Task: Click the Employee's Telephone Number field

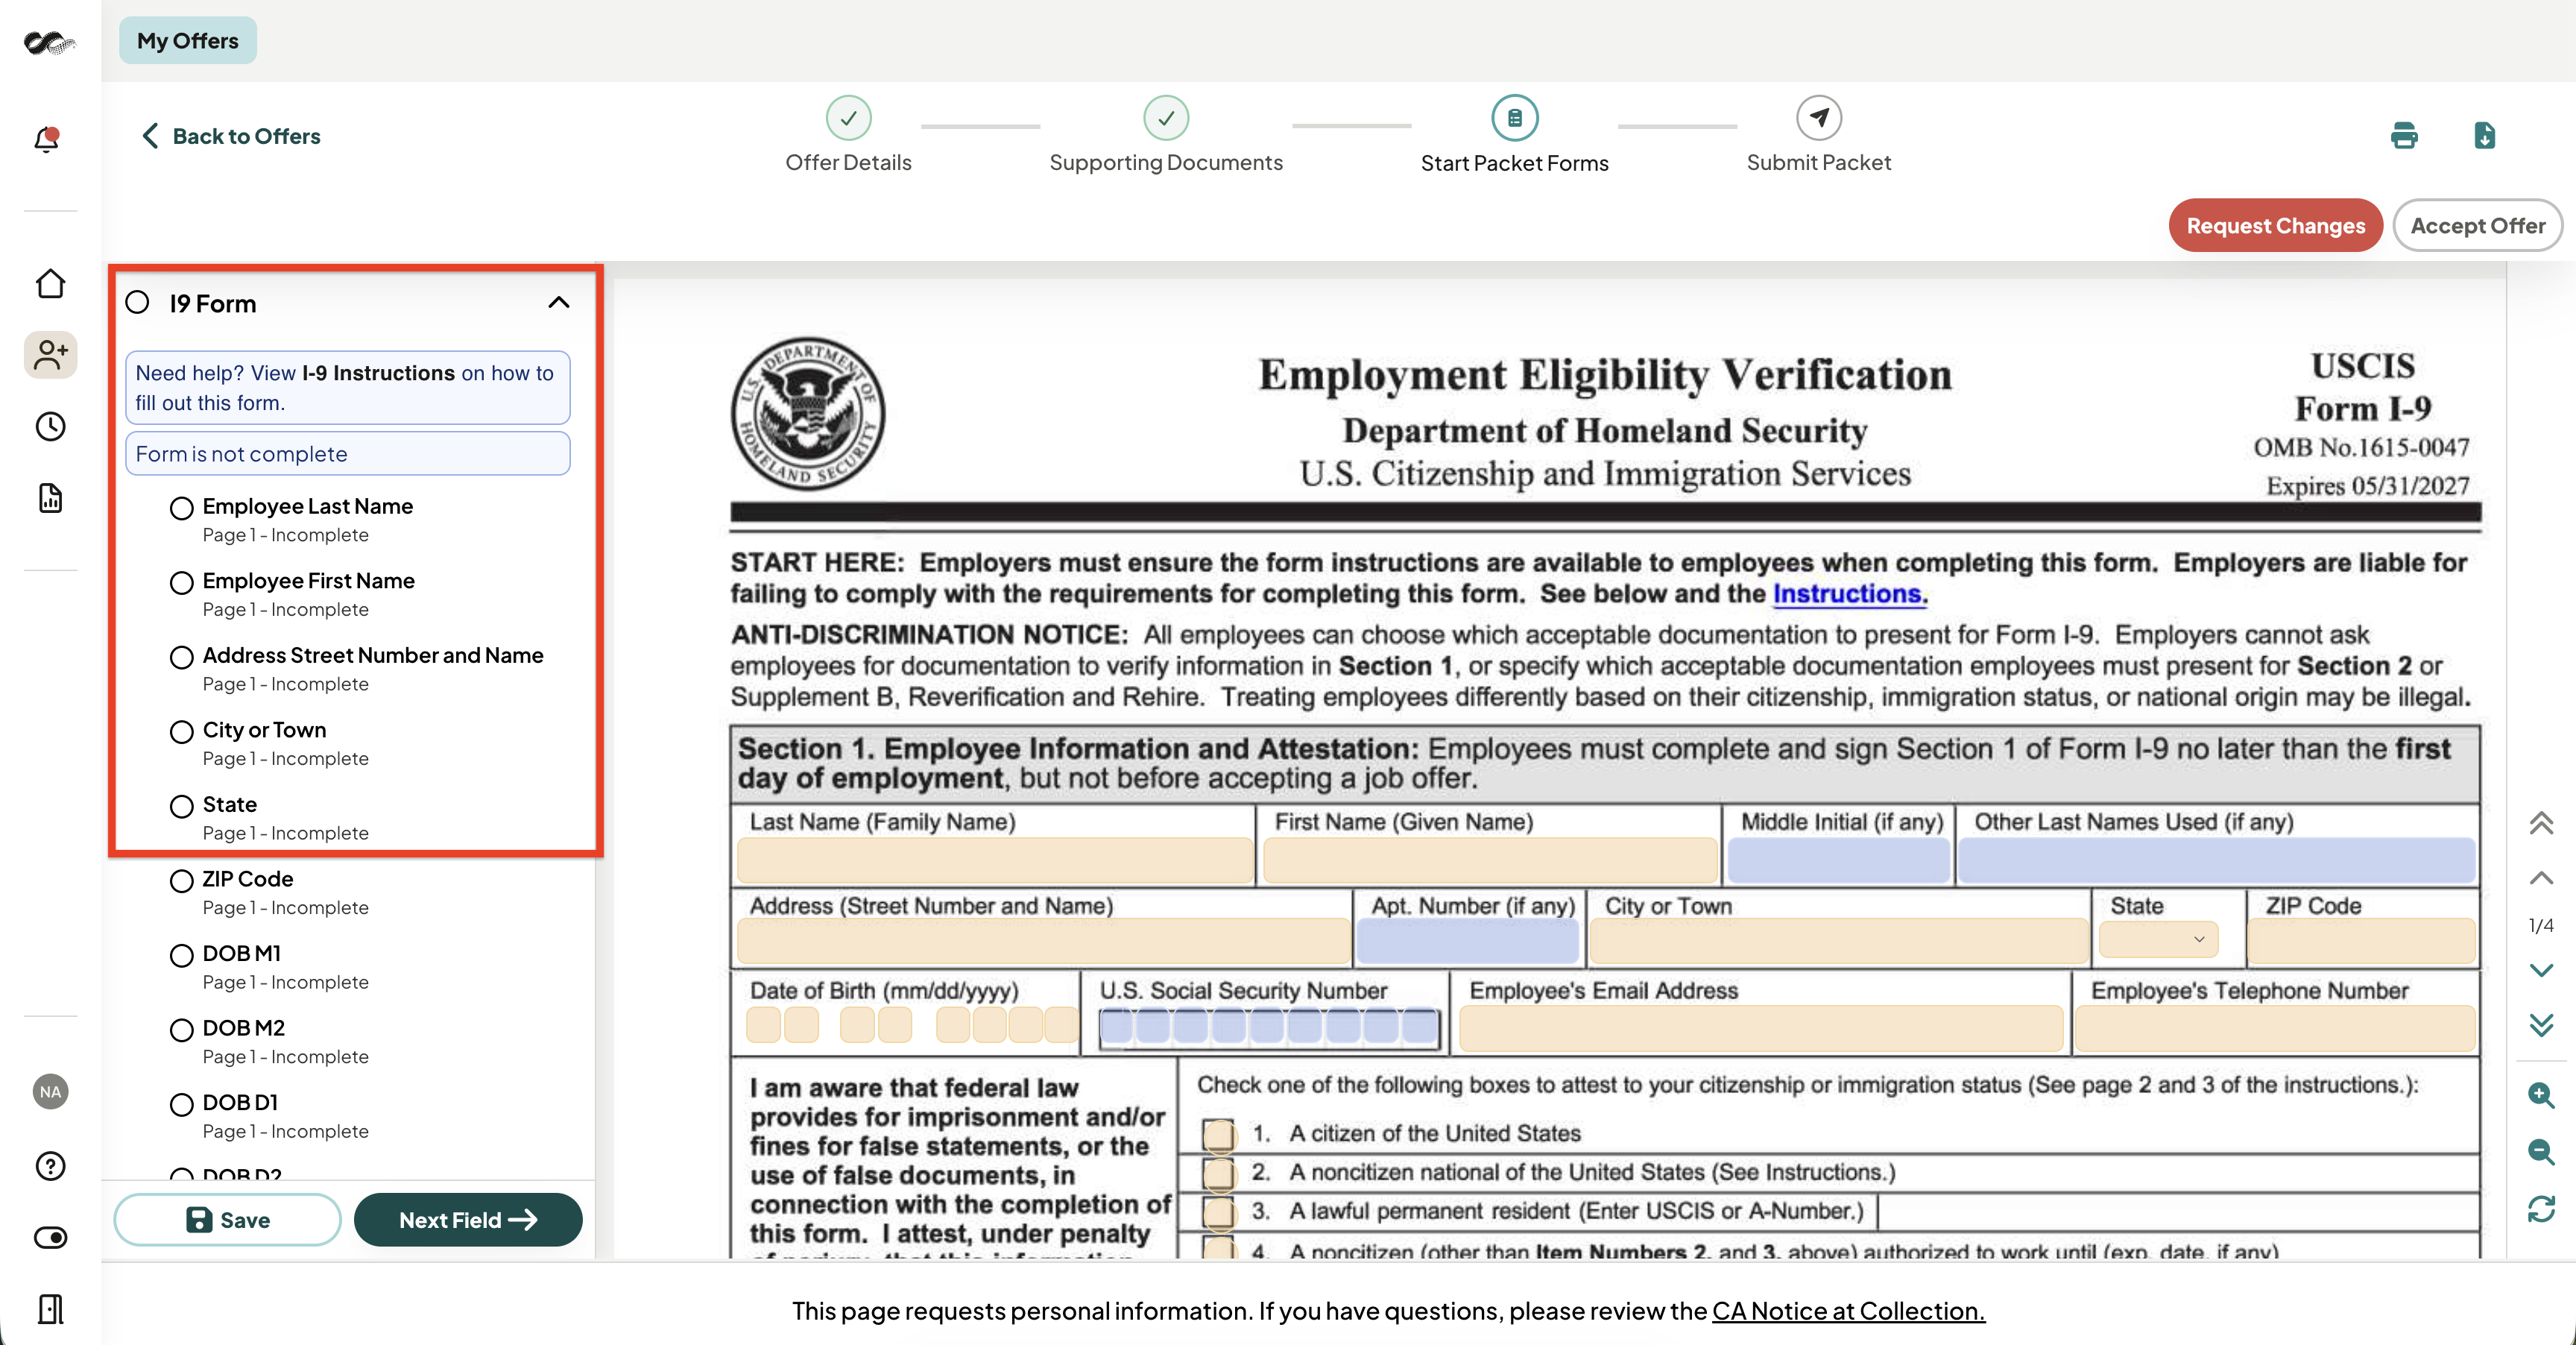Action: click(x=2275, y=1028)
